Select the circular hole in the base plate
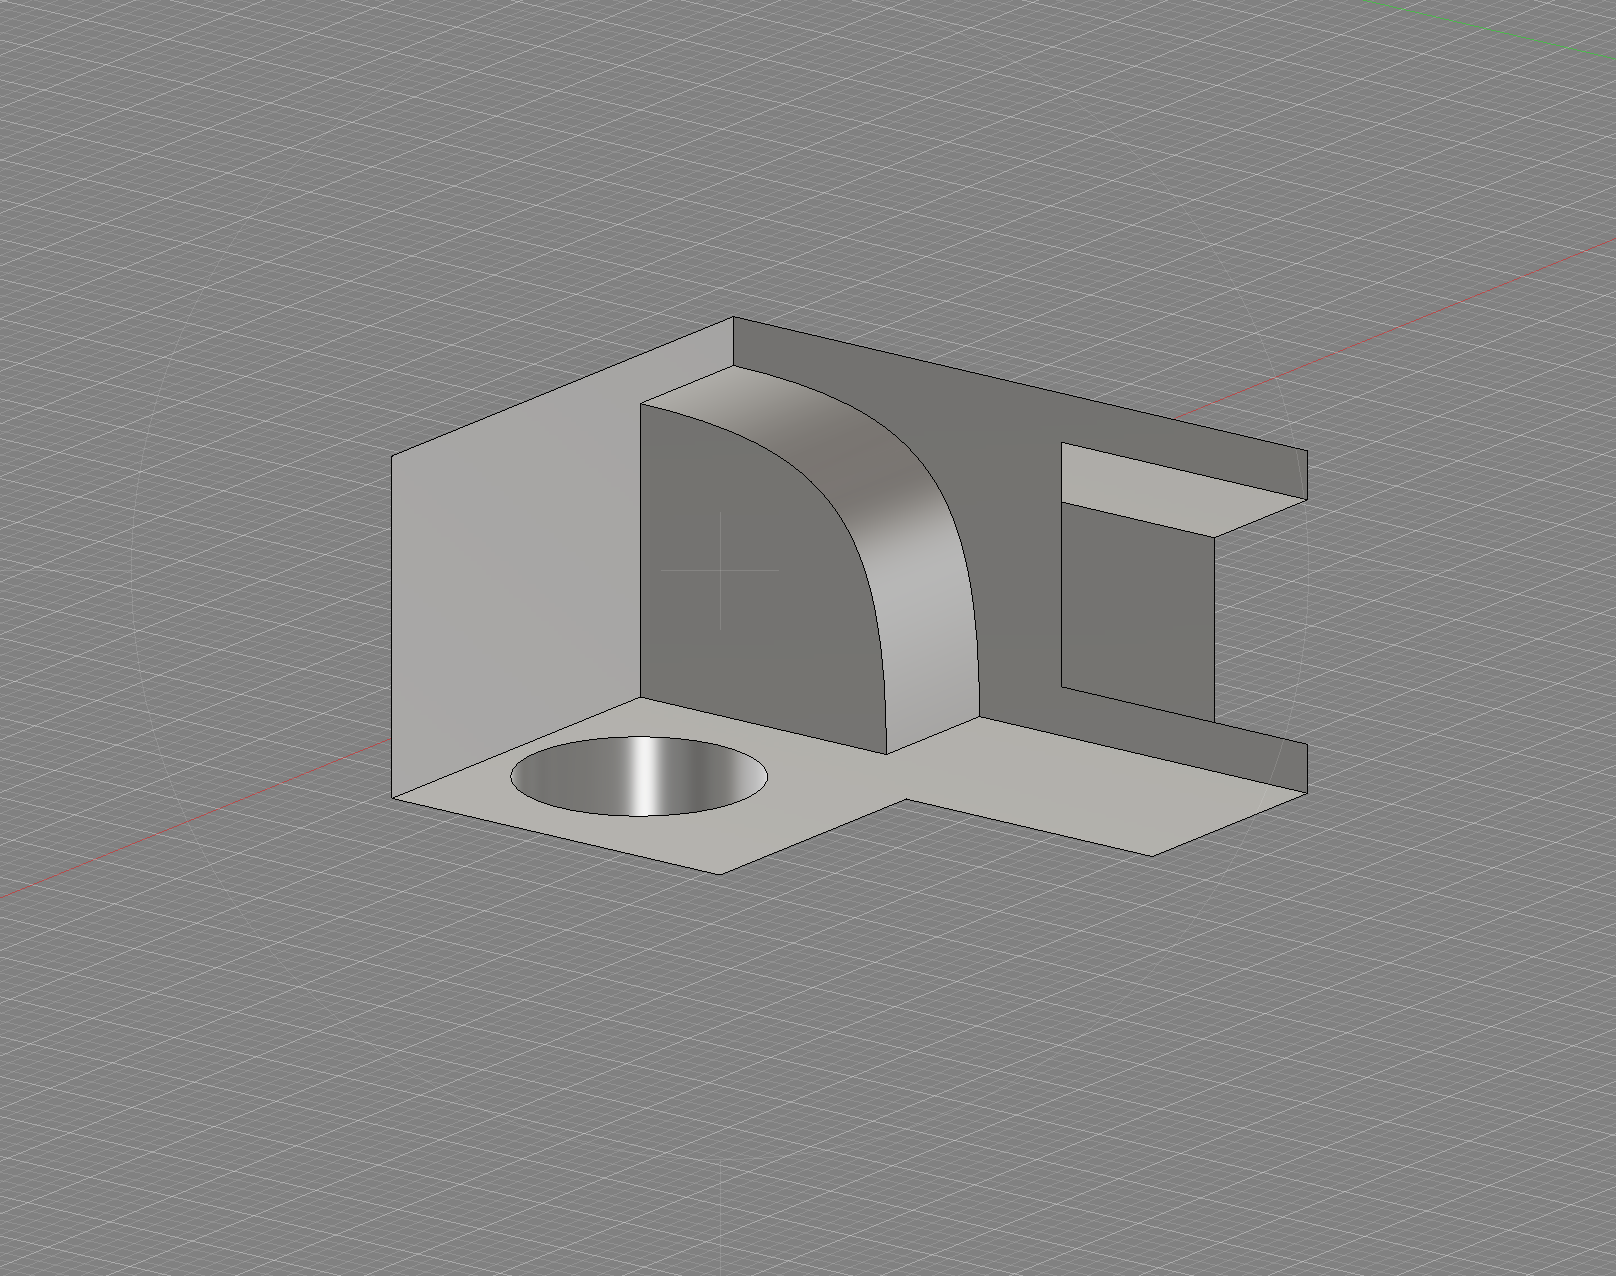The width and height of the screenshot is (1616, 1276). 639,776
